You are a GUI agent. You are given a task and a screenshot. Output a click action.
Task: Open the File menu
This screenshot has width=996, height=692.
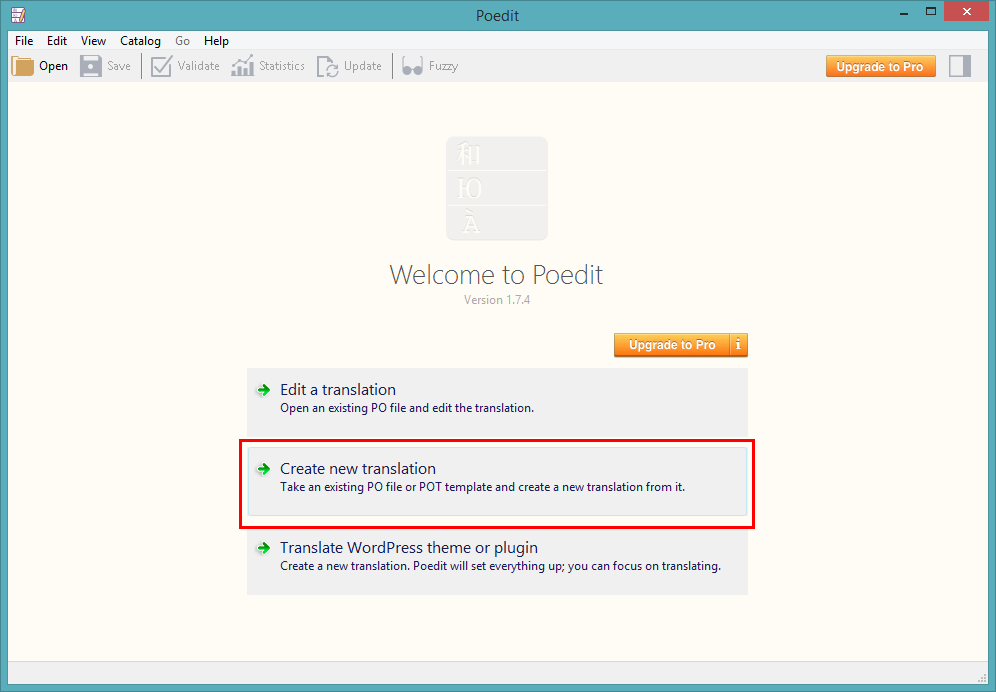[x=24, y=41]
